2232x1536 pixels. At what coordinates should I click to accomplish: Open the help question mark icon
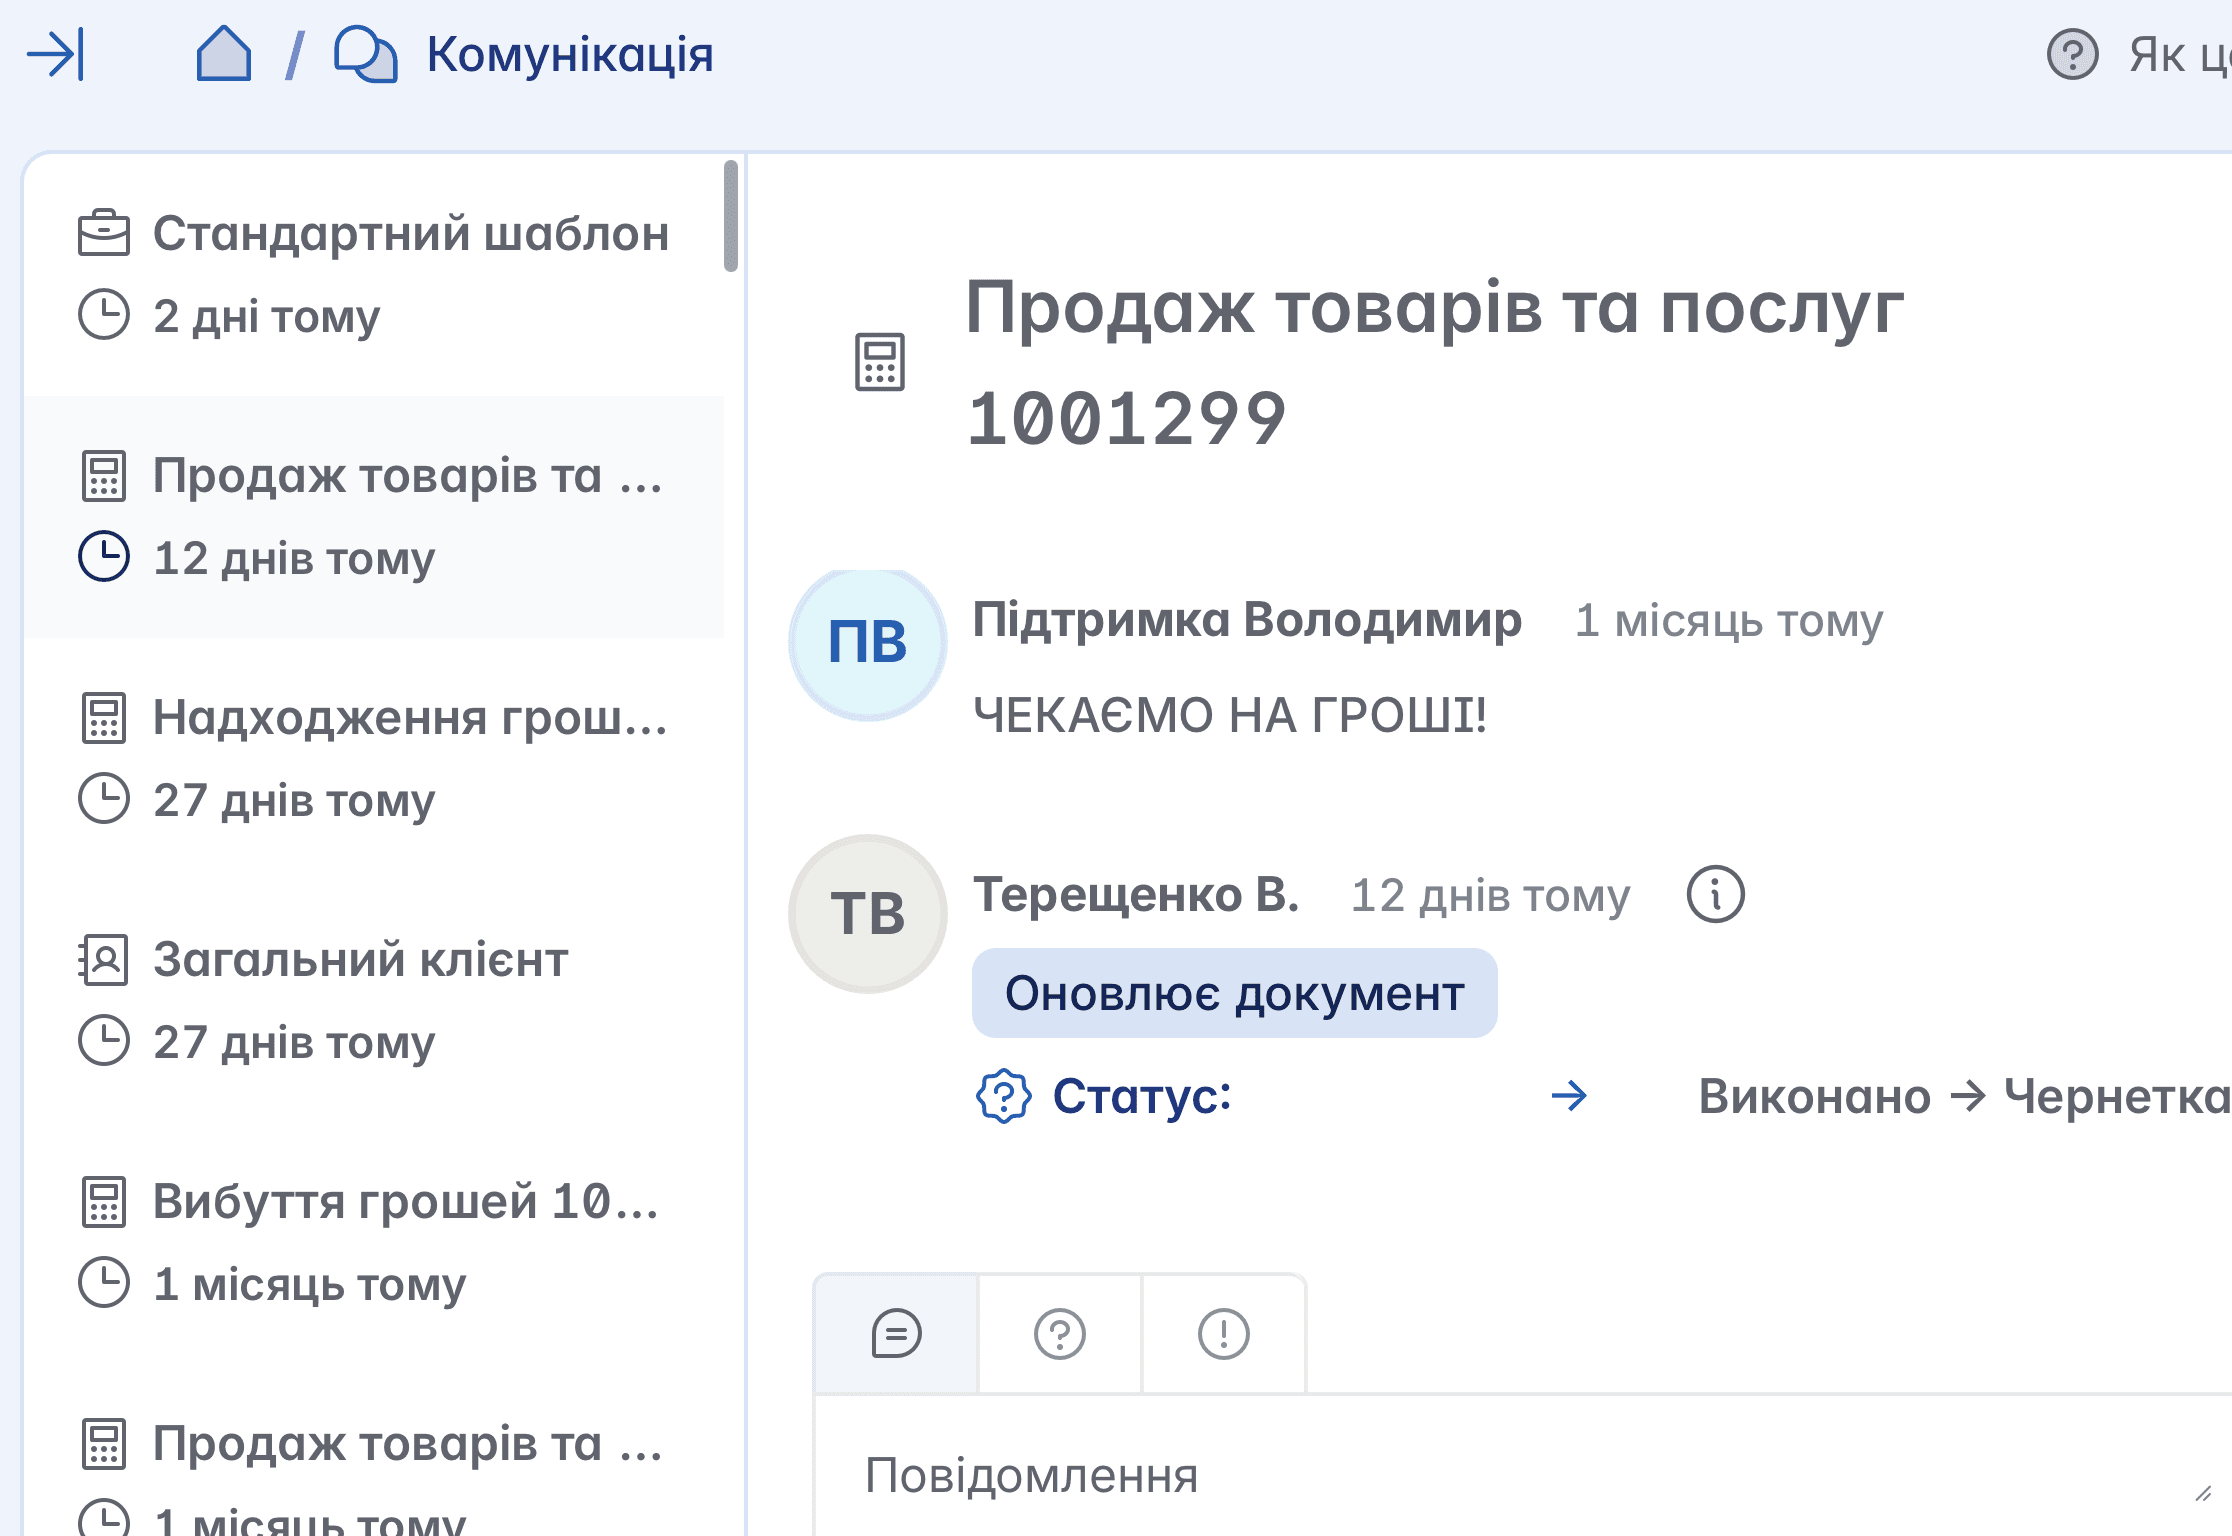point(2072,54)
